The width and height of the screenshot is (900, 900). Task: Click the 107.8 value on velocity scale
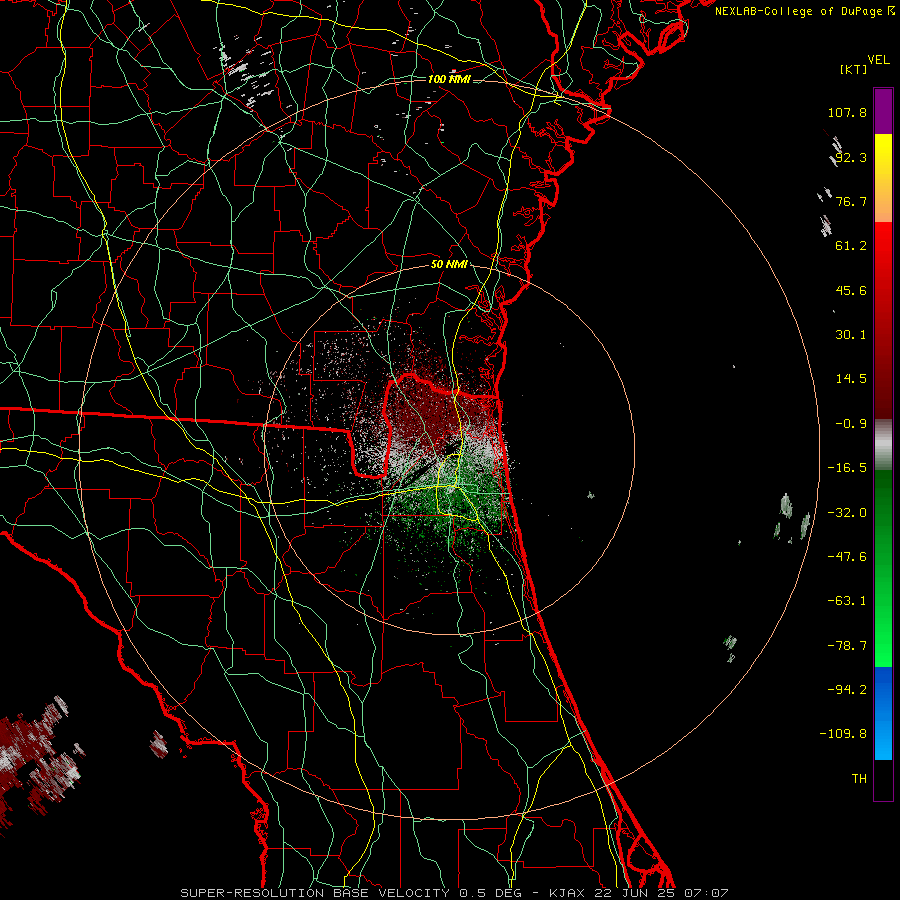(x=847, y=112)
